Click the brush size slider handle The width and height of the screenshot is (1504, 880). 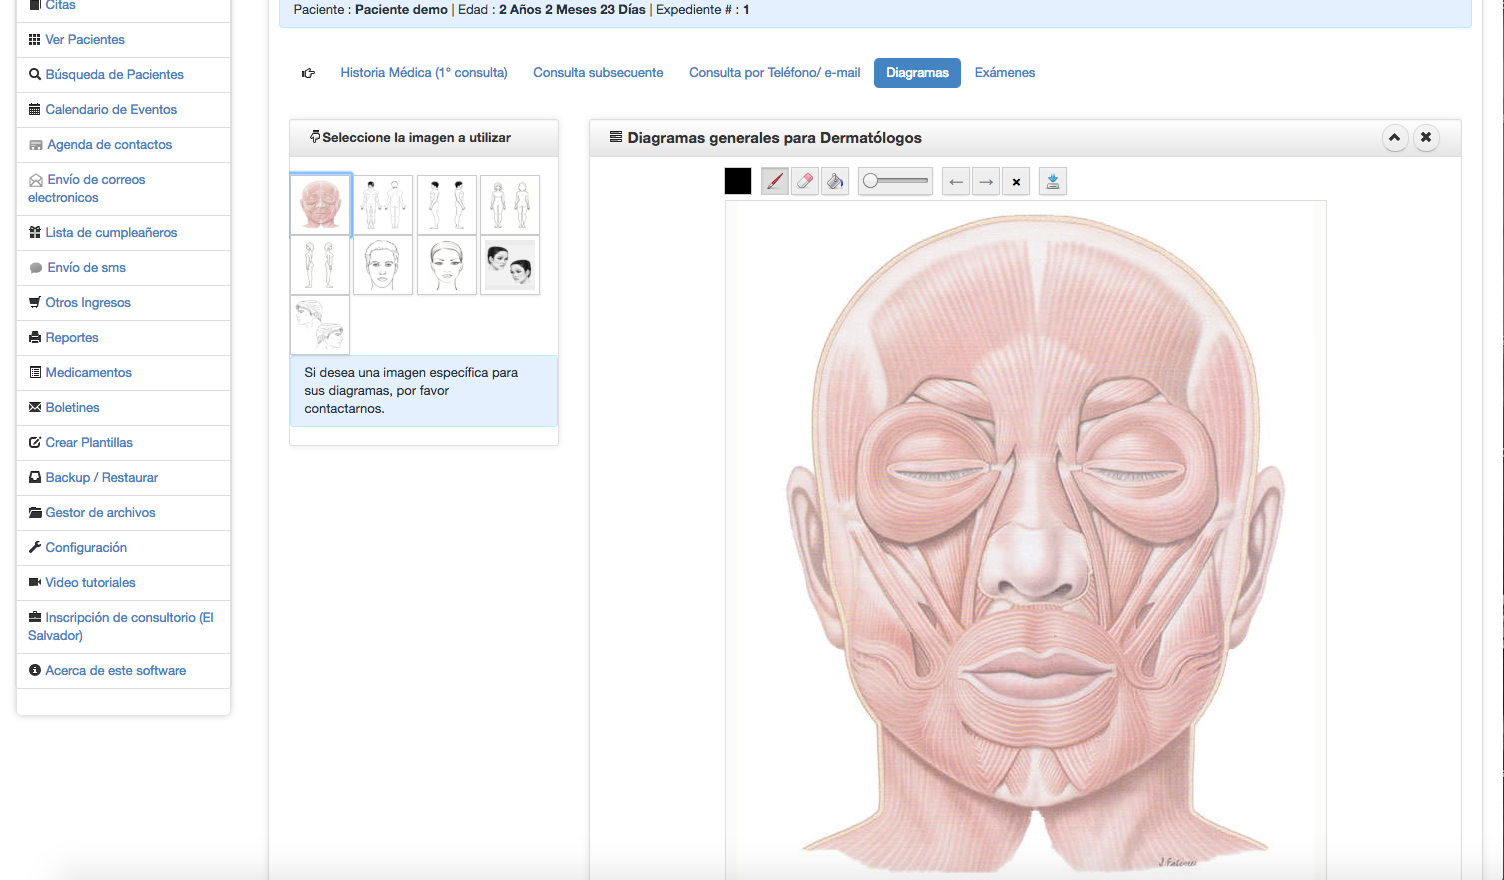point(871,181)
